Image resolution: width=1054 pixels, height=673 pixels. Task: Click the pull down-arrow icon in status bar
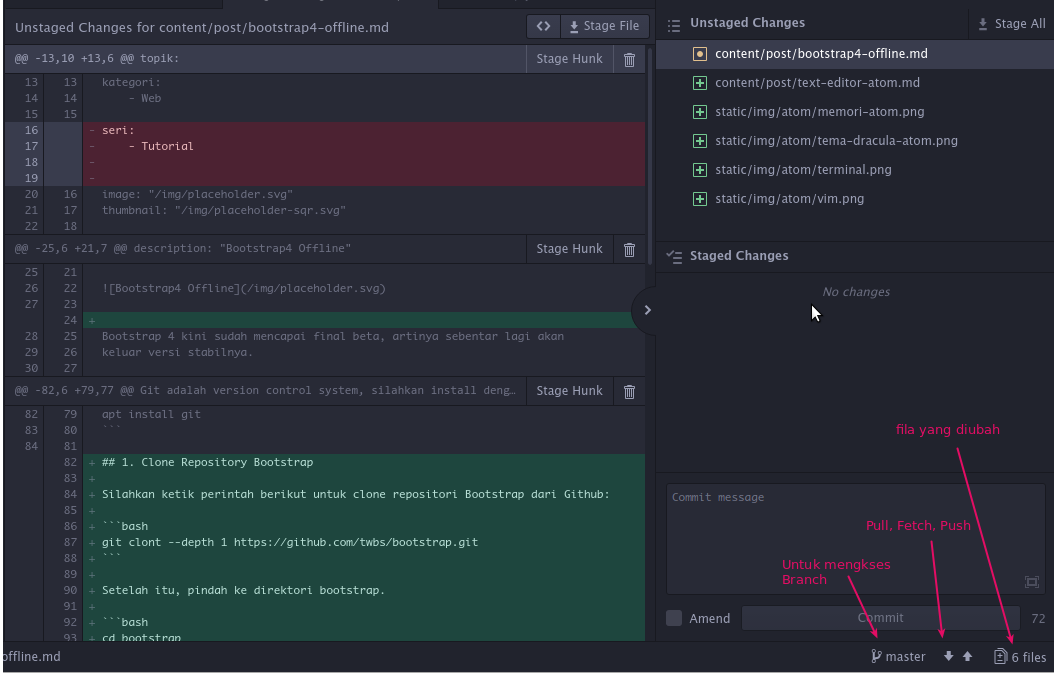[x=948, y=656]
